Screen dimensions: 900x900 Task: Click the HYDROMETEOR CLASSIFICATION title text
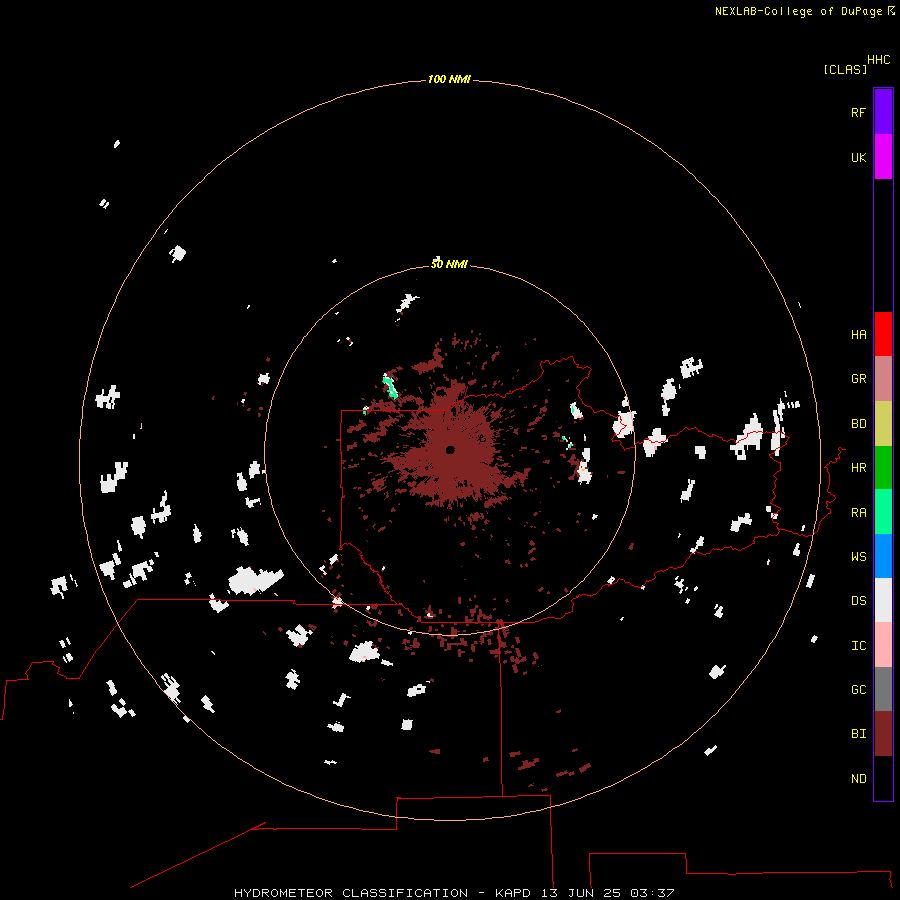(351, 893)
